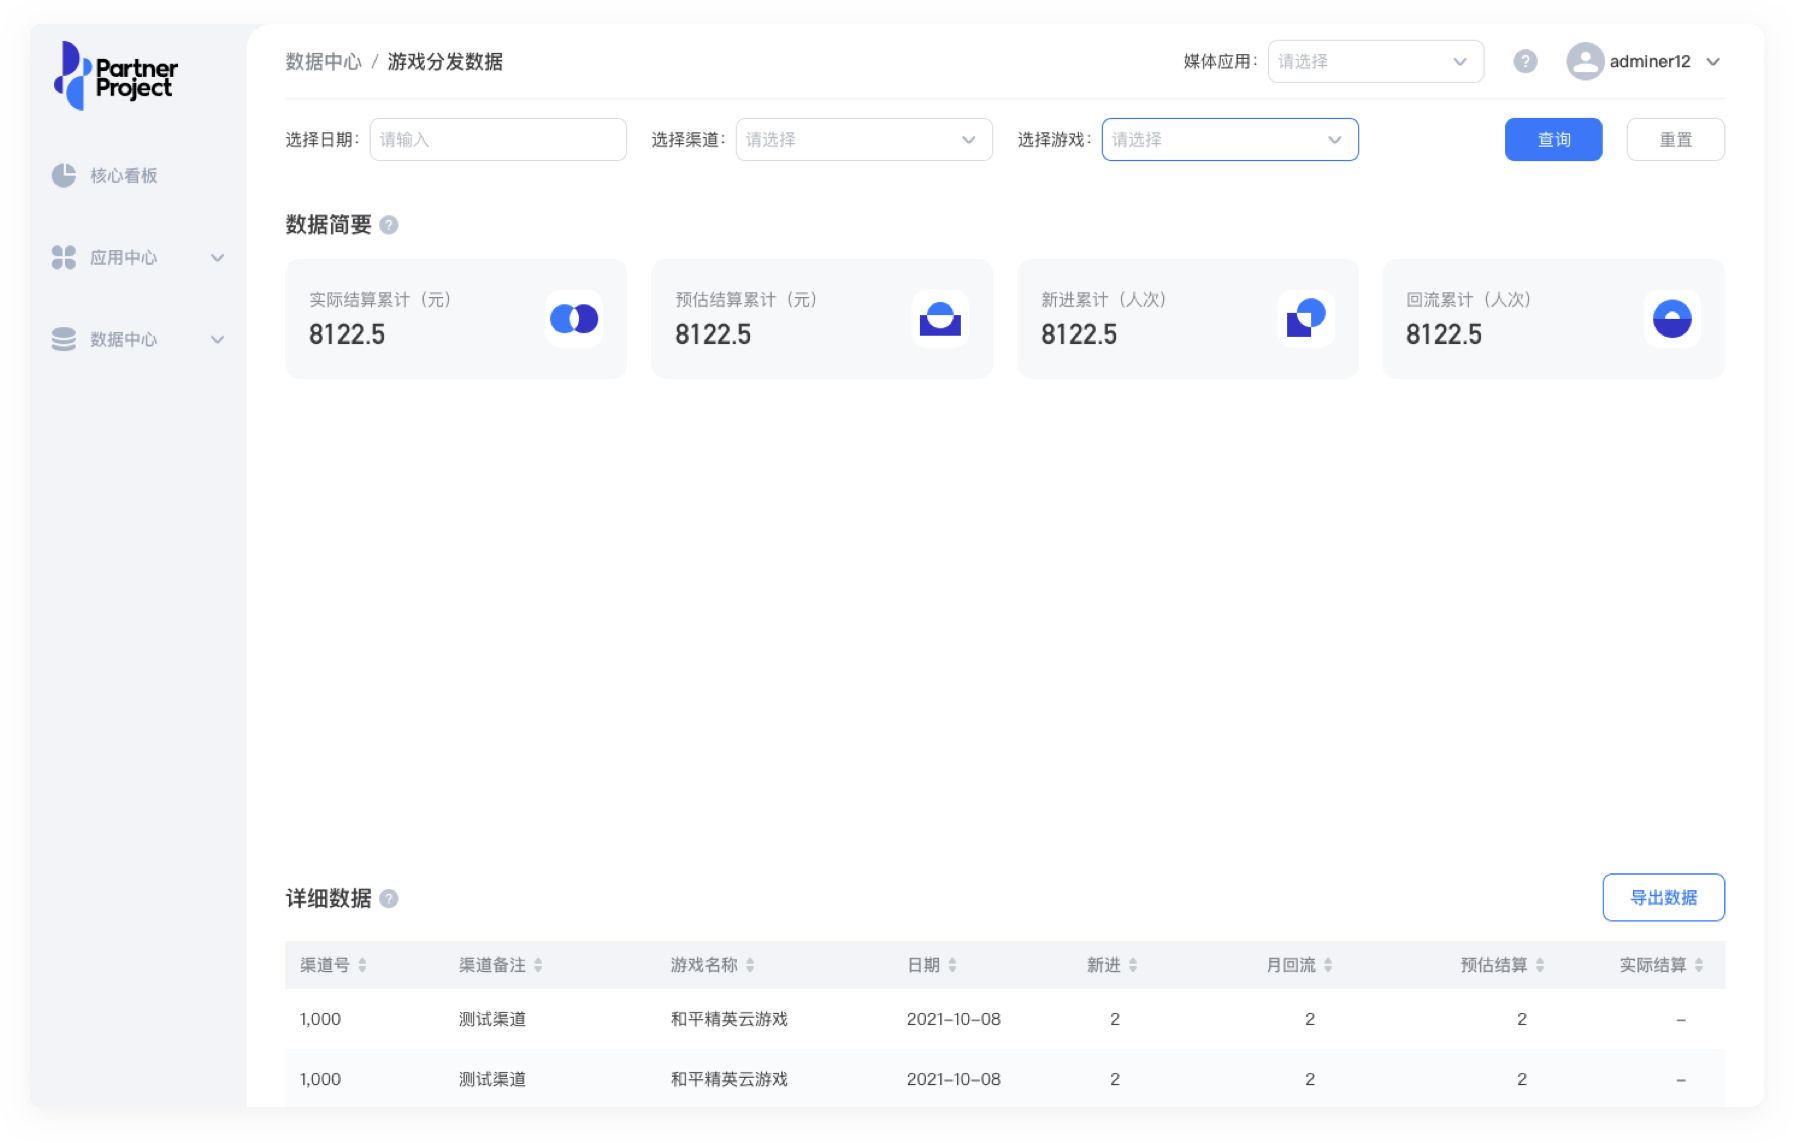The width and height of the screenshot is (1794, 1143).
Task: Open the 媒体应用 dropdown
Action: [x=1375, y=62]
